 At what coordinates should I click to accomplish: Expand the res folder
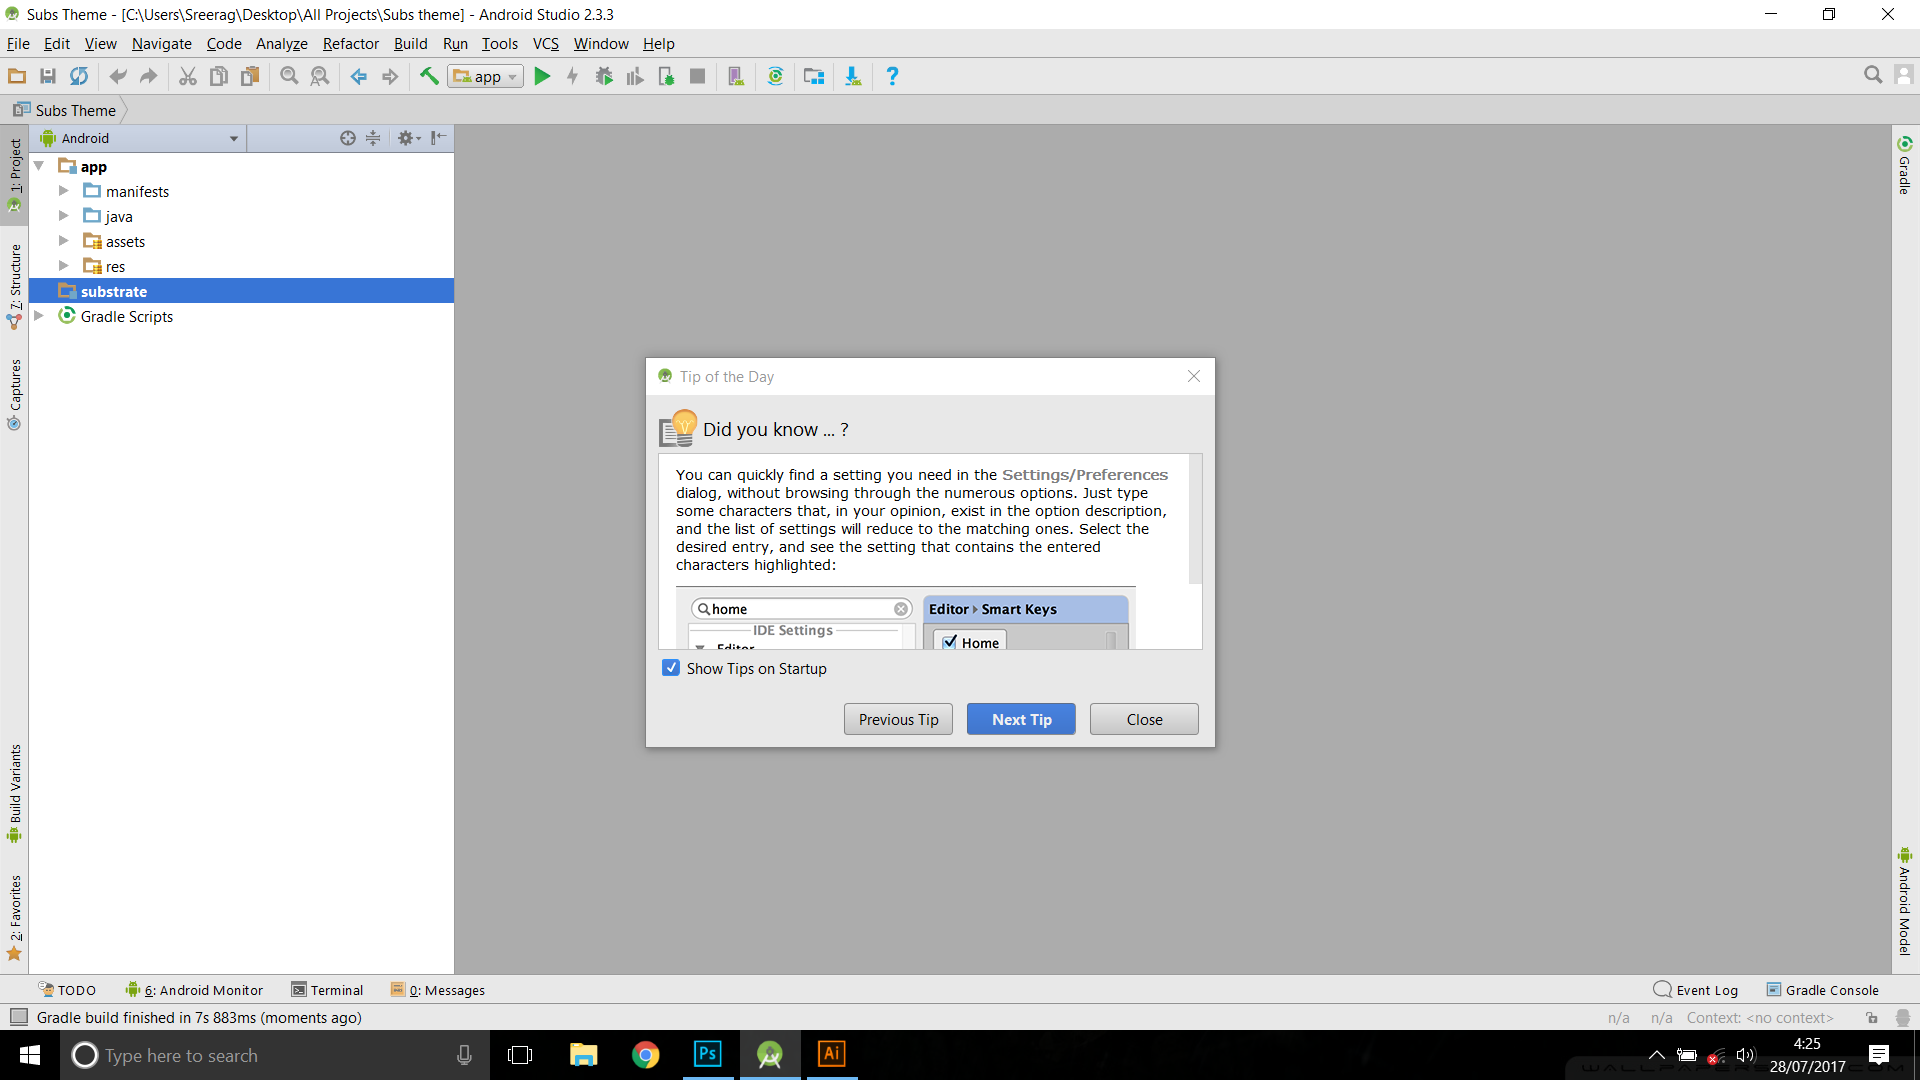coord(64,265)
